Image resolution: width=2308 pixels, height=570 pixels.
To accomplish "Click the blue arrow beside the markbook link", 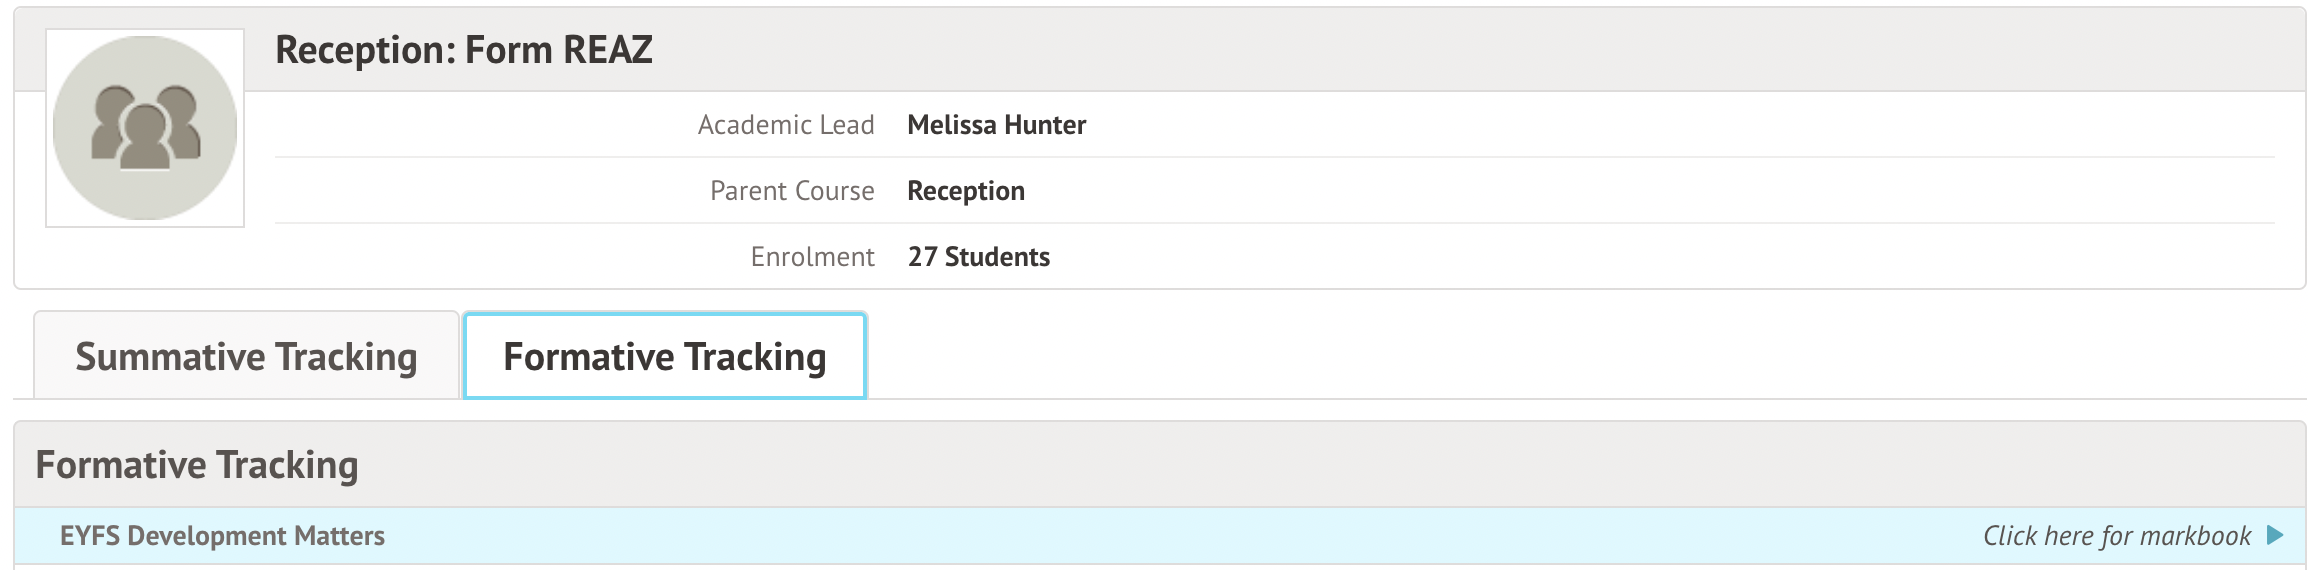I will (x=2275, y=535).
